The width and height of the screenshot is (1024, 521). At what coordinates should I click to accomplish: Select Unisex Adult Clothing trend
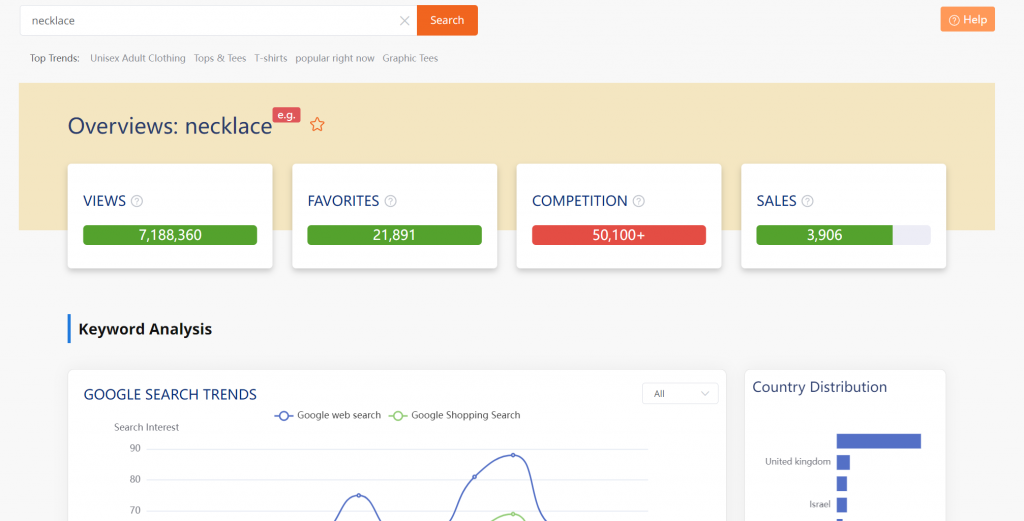tap(138, 58)
